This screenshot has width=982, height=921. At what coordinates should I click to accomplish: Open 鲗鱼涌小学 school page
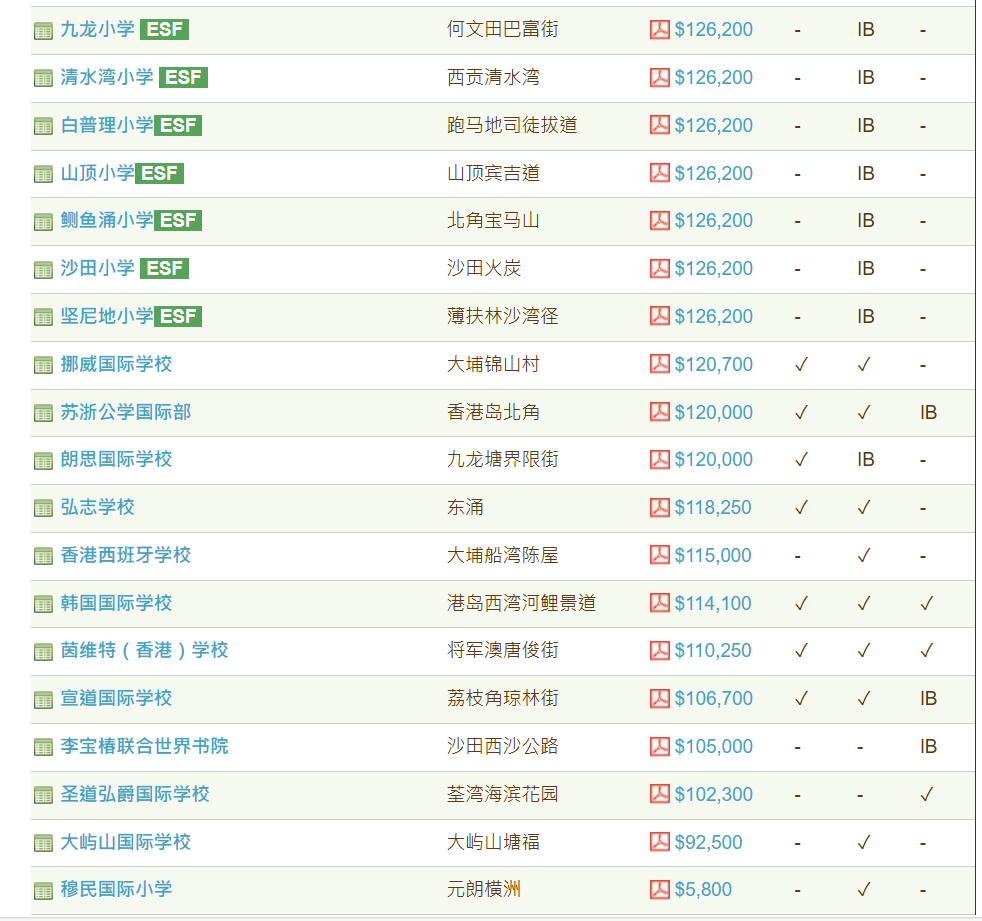[x=107, y=220]
